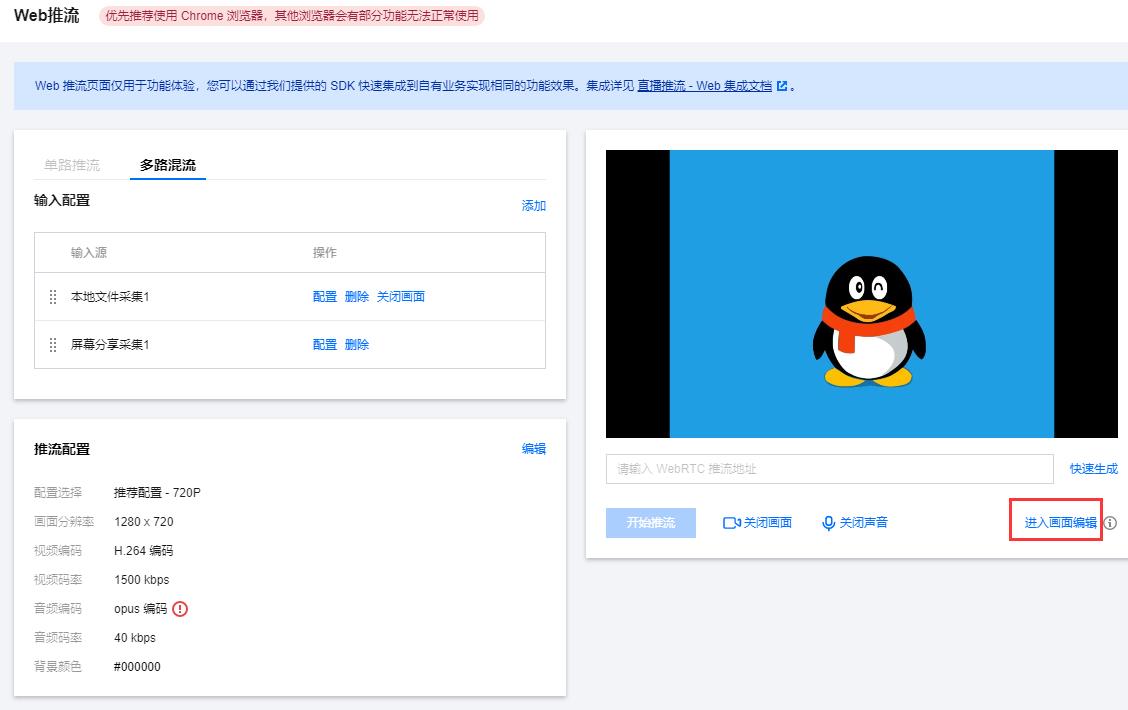Click the 40 kbps audio bitrate value

click(x=135, y=637)
